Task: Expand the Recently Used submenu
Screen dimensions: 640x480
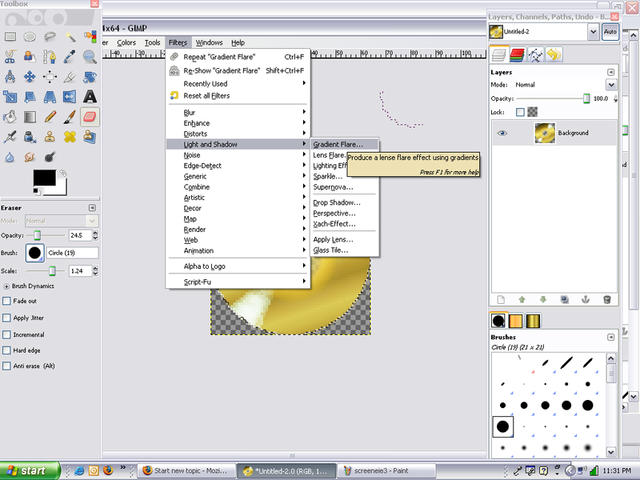Action: coord(237,84)
